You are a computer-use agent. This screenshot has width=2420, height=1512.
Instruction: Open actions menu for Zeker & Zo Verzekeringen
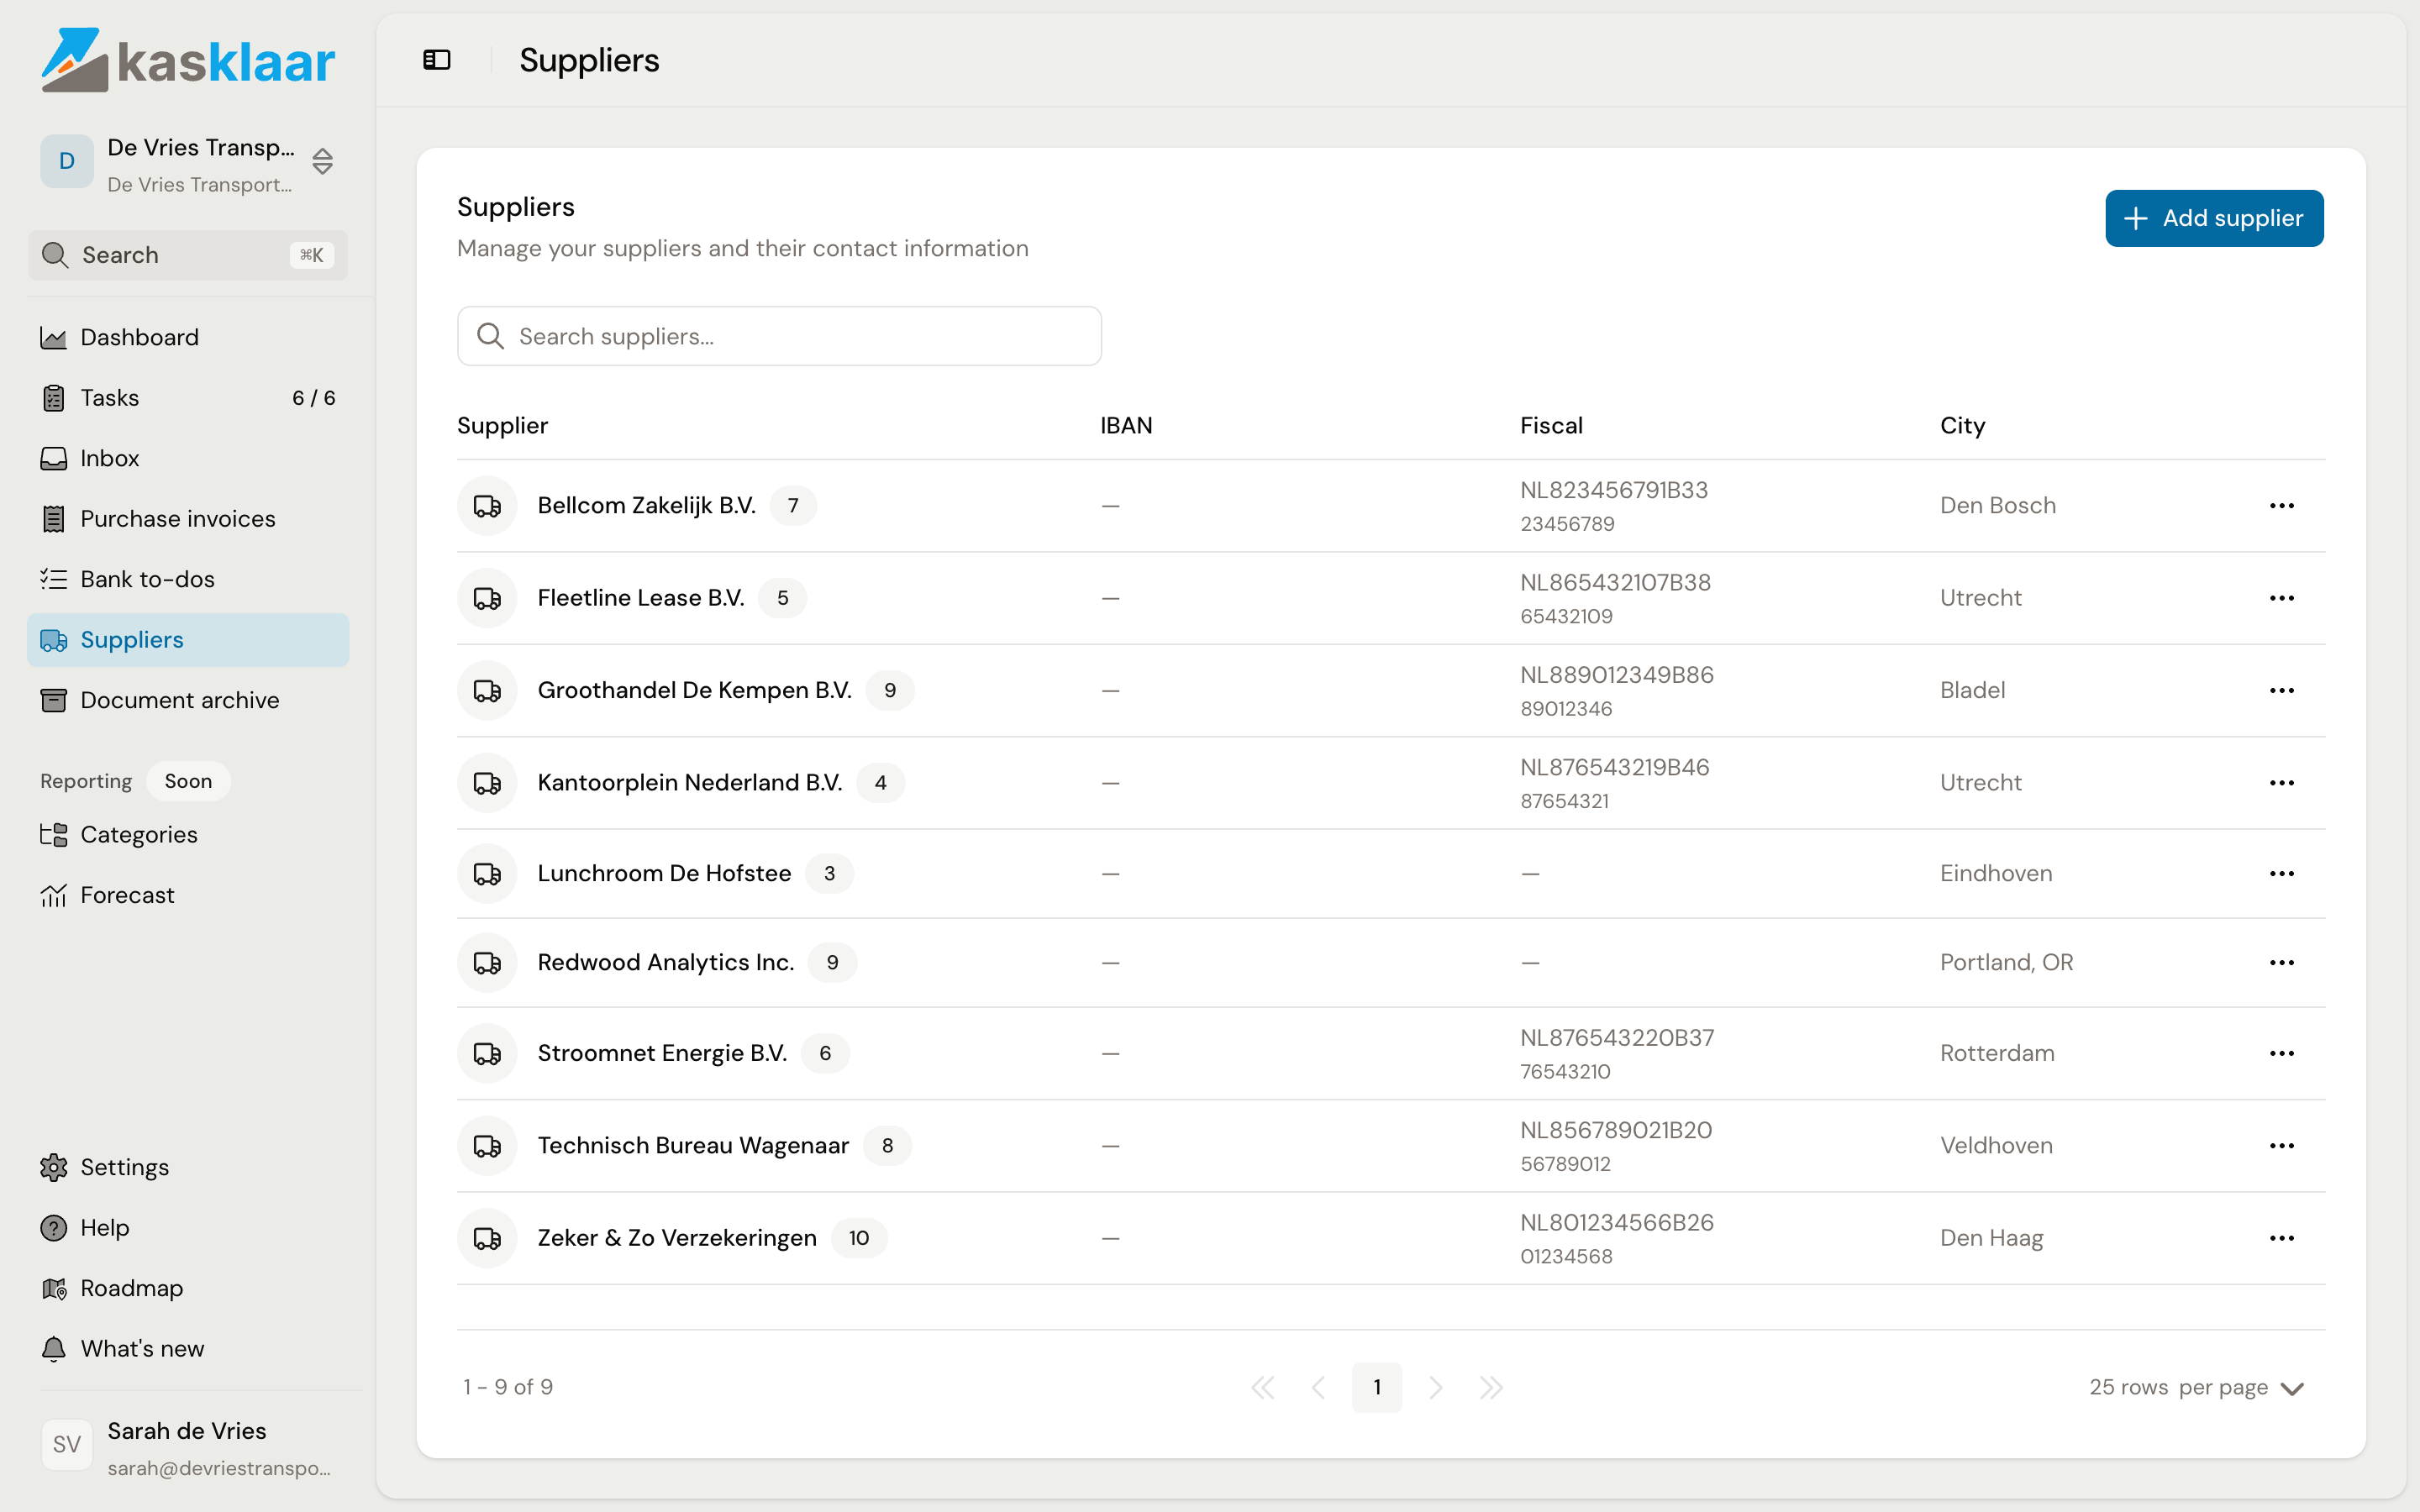2282,1238
